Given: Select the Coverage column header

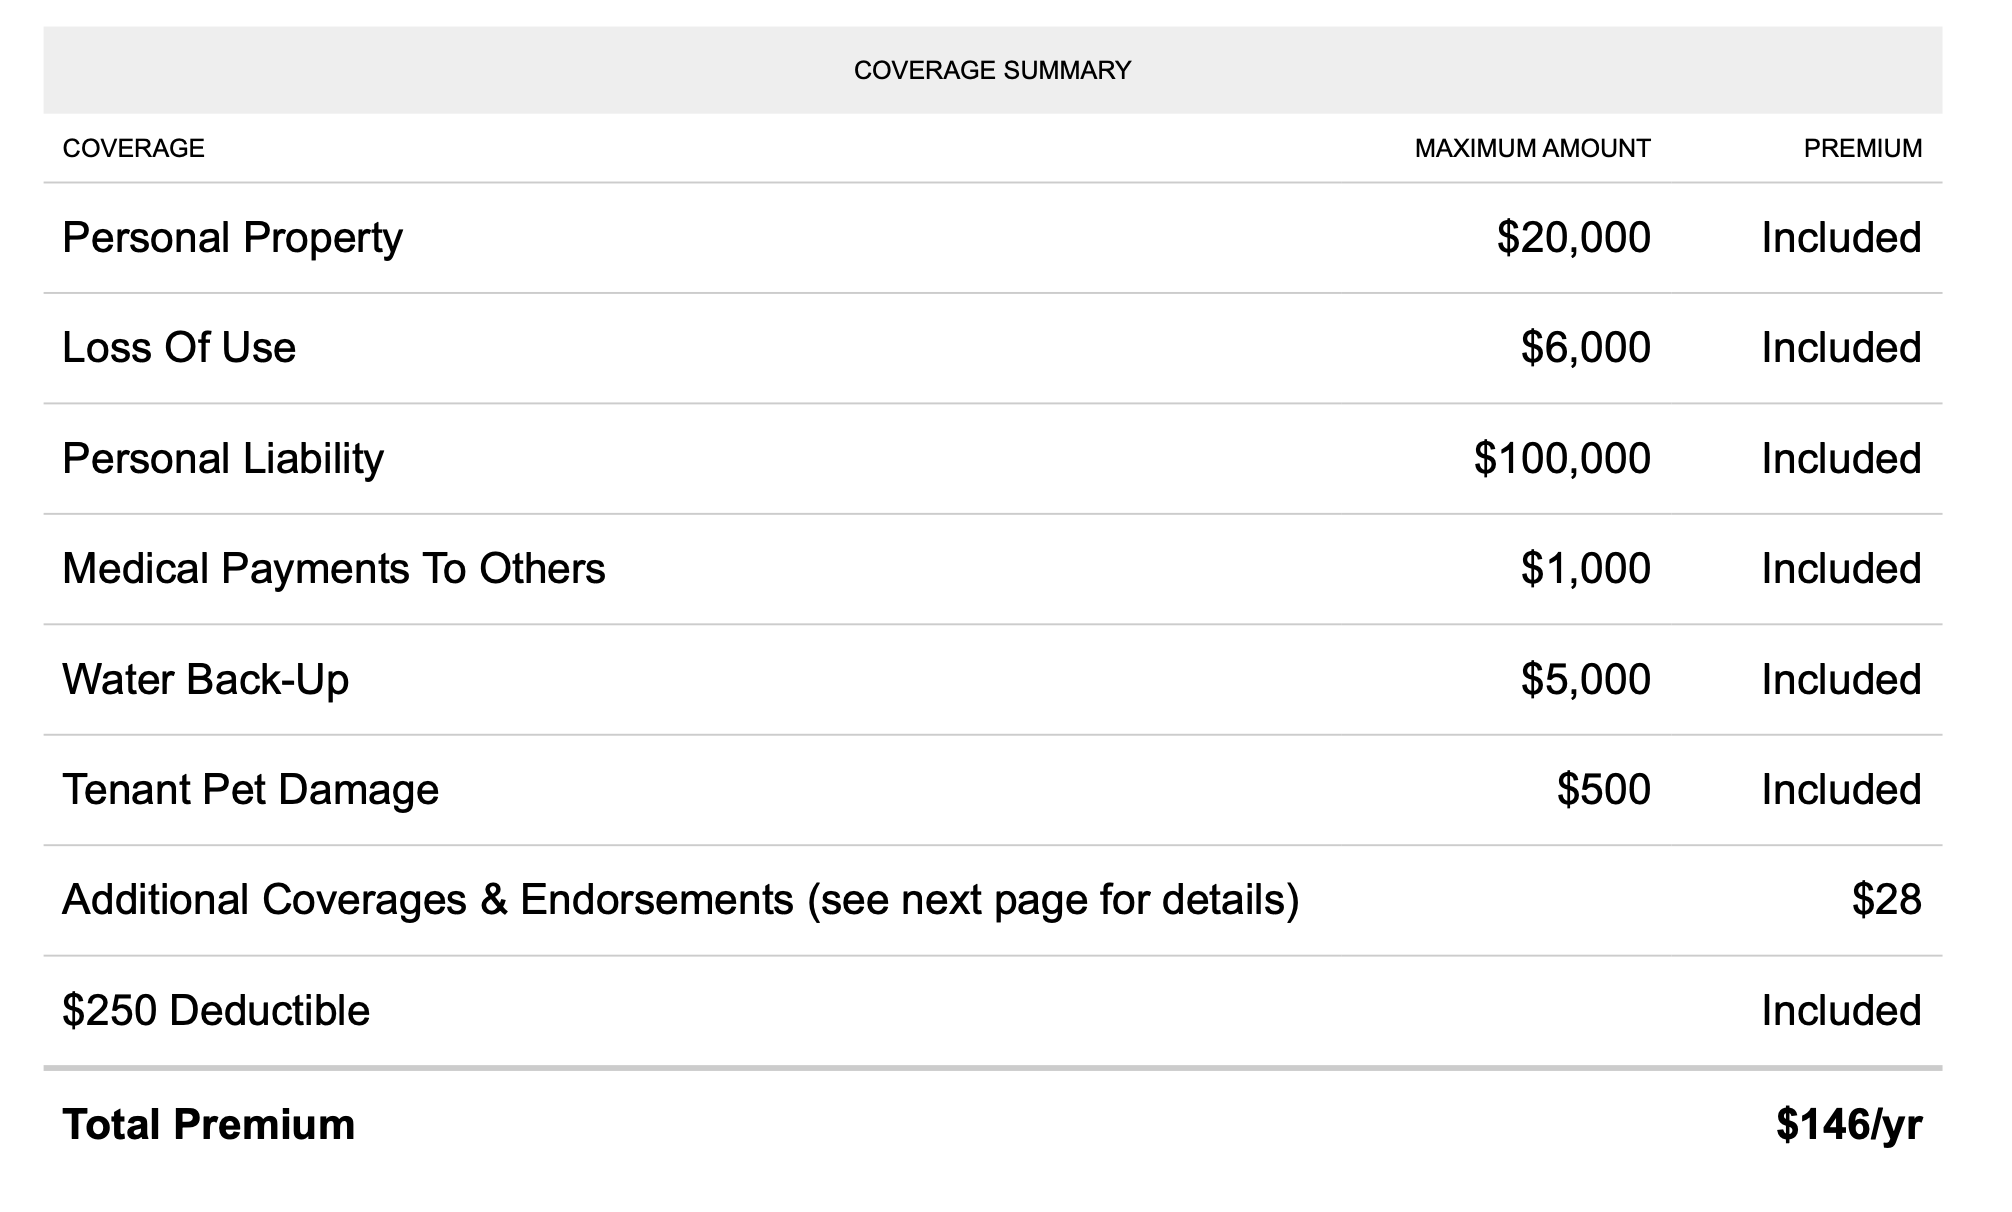Looking at the screenshot, I should (x=133, y=148).
